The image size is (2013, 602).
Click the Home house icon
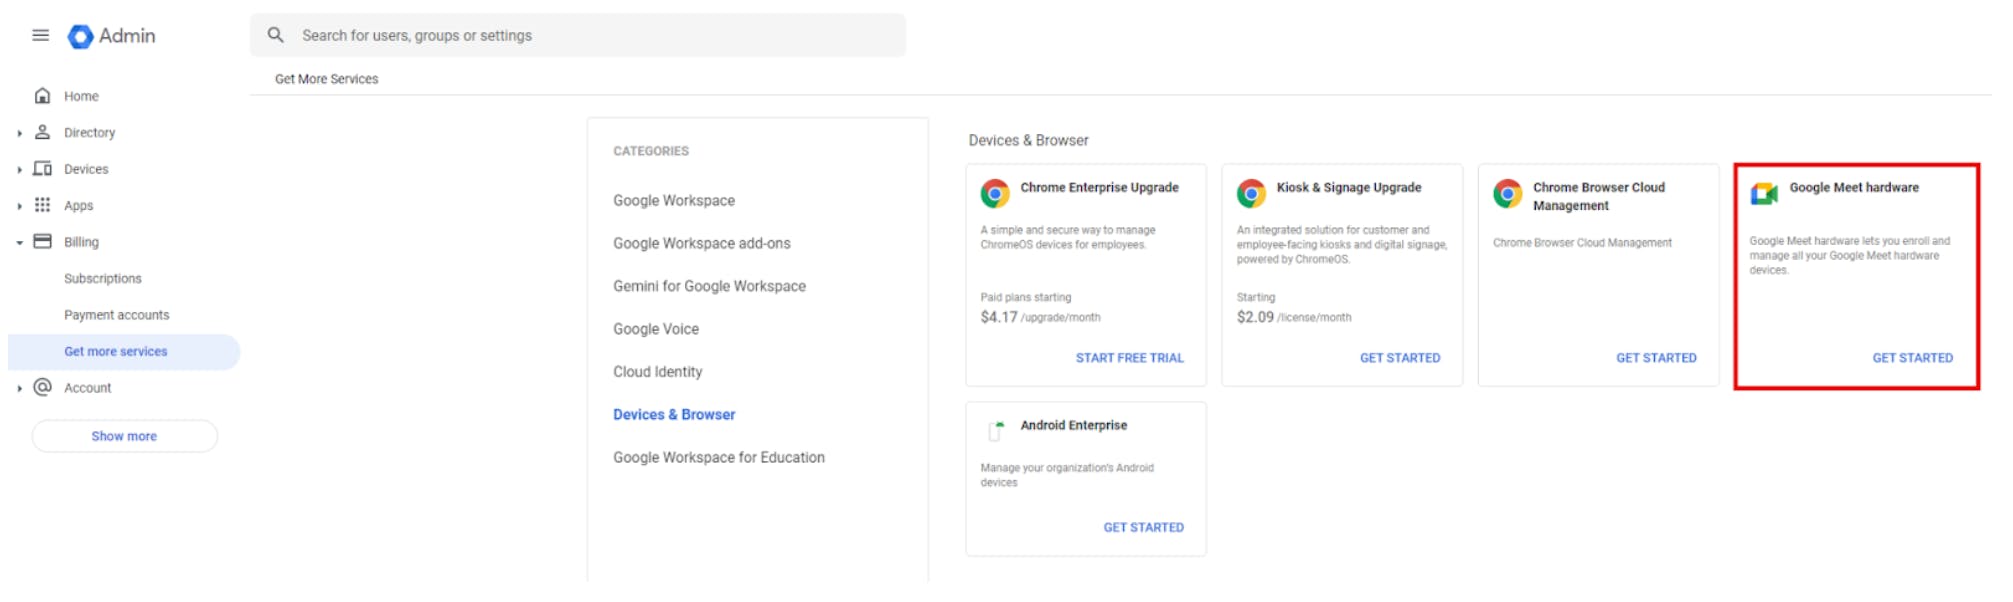(x=42, y=96)
